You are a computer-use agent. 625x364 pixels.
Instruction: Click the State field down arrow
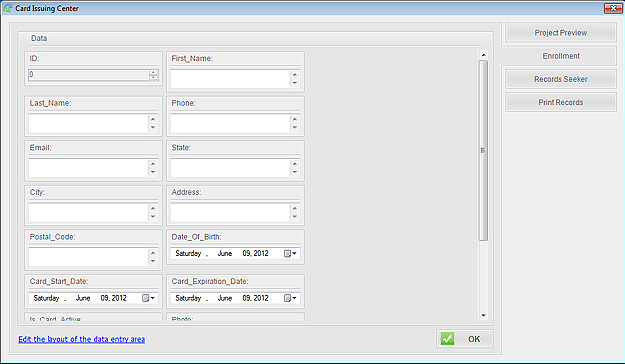[x=295, y=172]
